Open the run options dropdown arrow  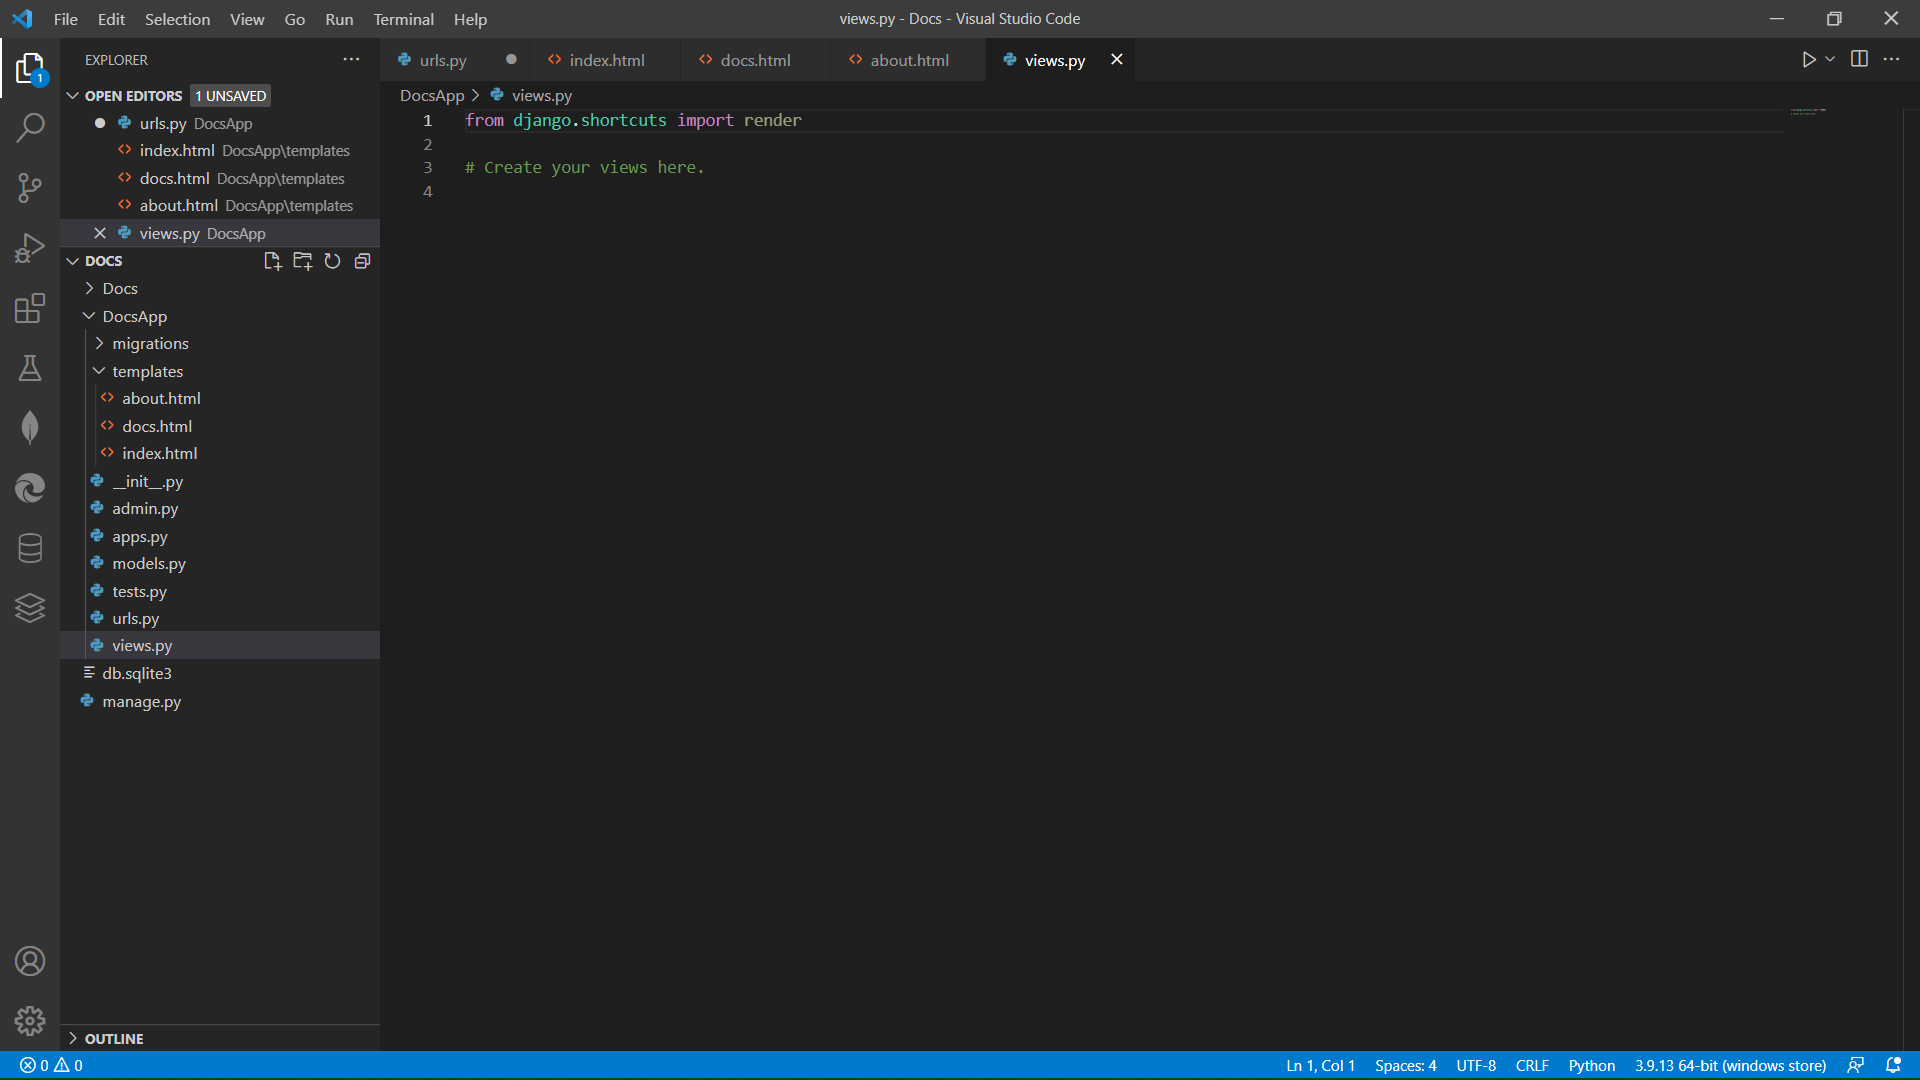(1830, 60)
